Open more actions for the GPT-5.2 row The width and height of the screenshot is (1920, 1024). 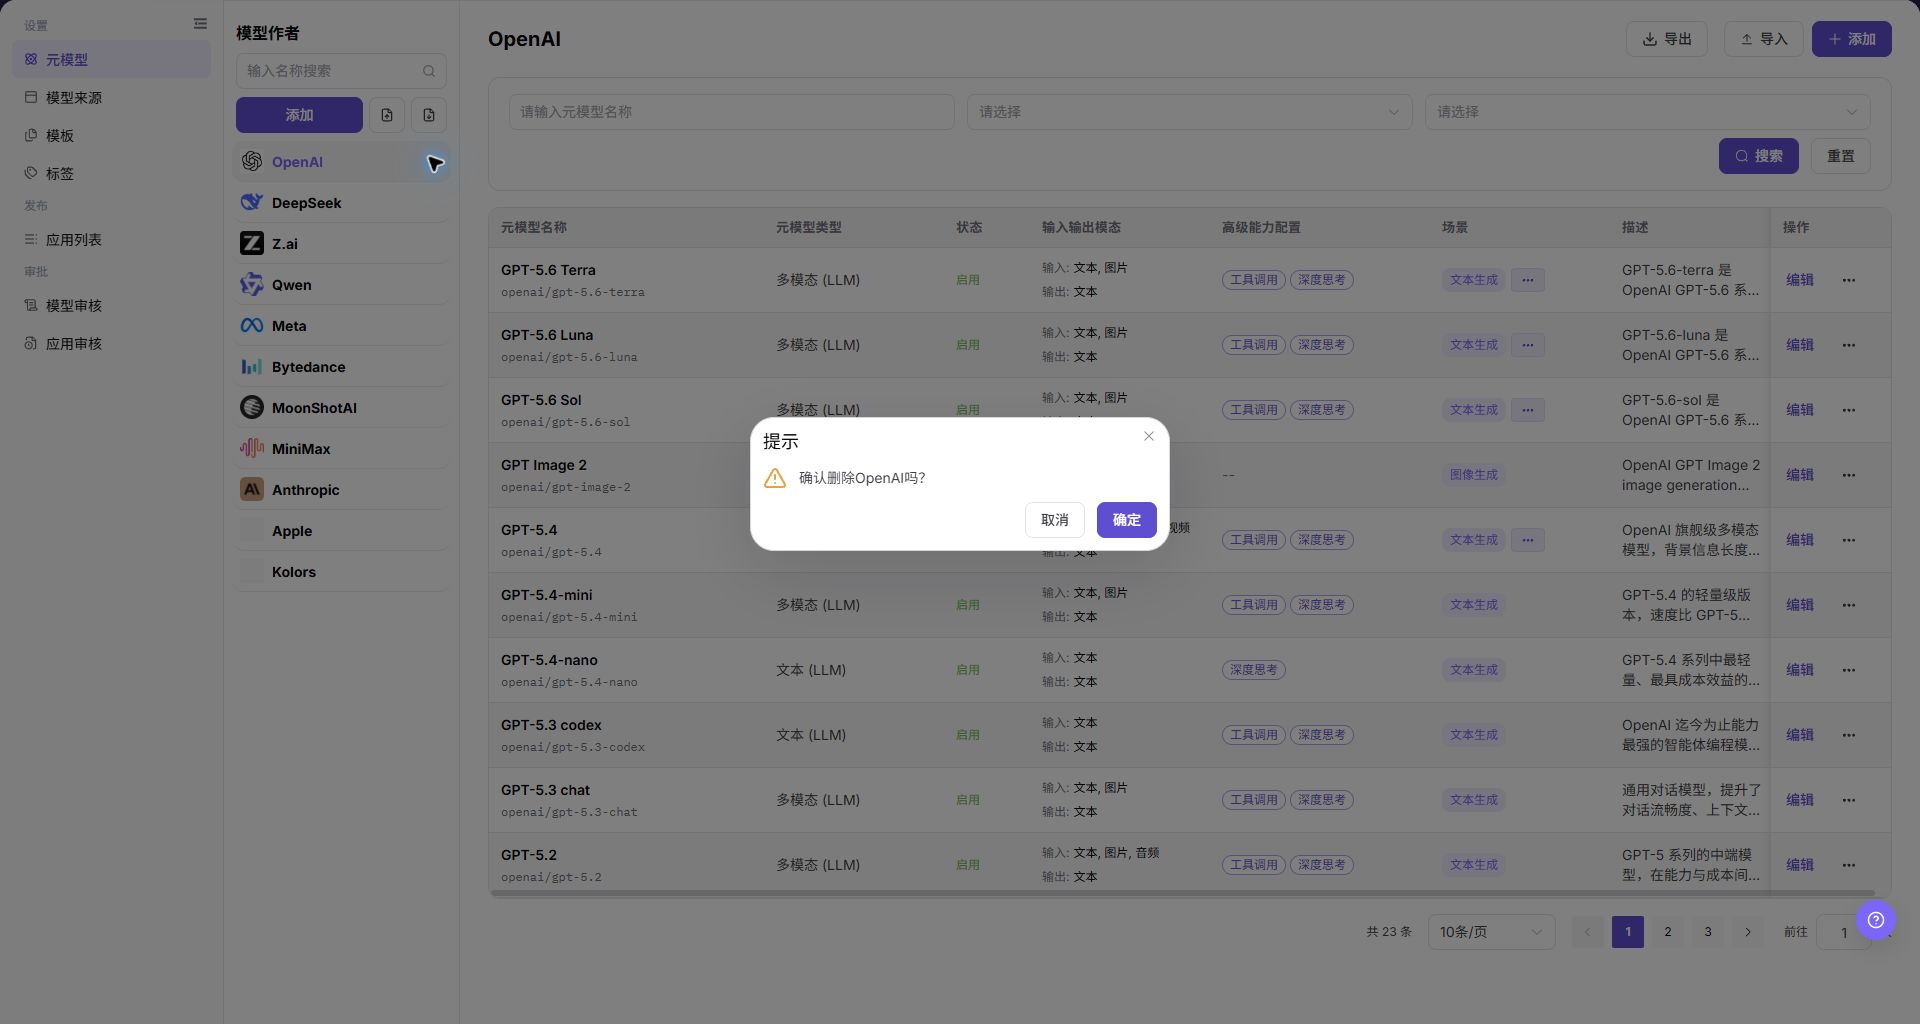coord(1849,865)
